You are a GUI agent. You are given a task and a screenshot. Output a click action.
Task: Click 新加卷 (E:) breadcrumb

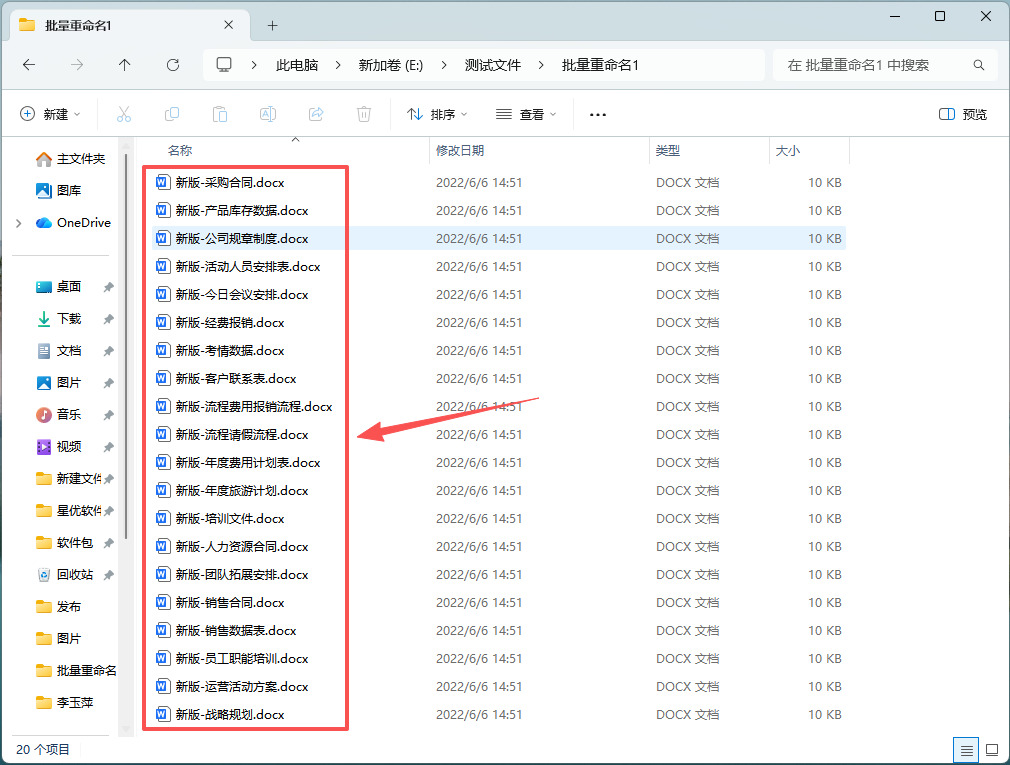click(390, 65)
